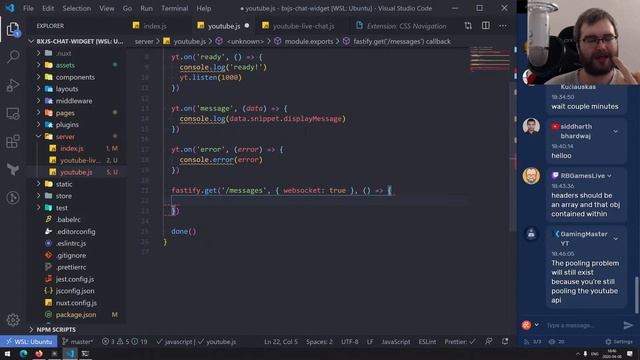This screenshot has height=360, width=640.
Task: Open the Search view in activity bar
Action: point(13,57)
